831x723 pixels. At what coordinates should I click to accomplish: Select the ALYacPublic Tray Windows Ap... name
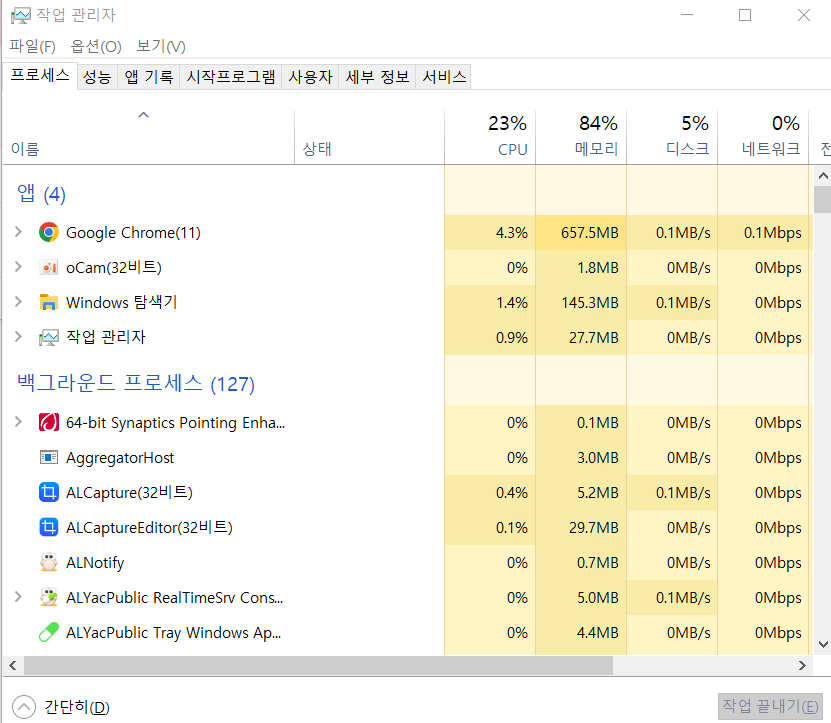click(173, 633)
